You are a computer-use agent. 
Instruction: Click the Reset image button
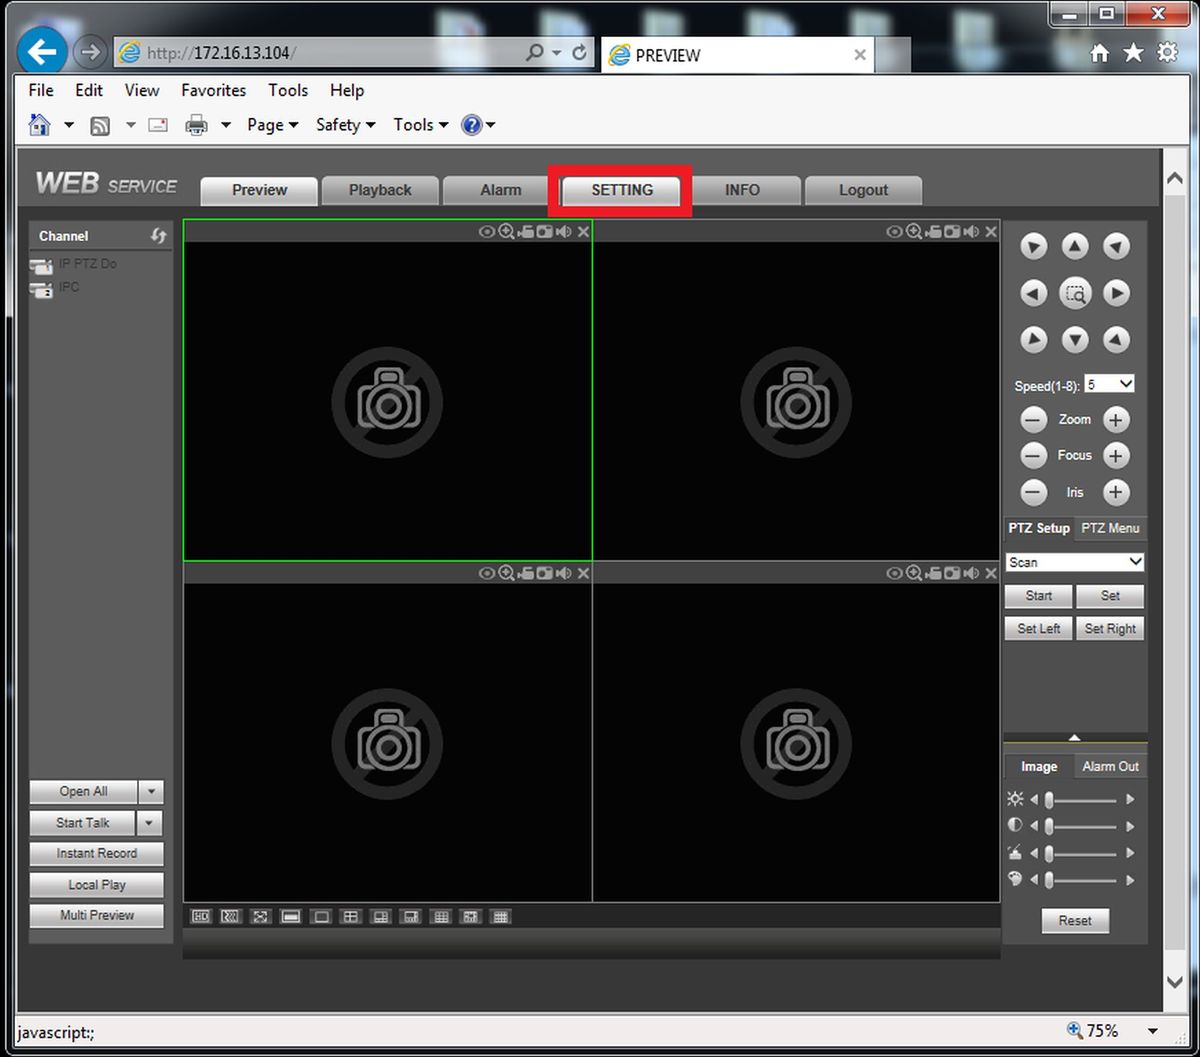pyautogui.click(x=1075, y=921)
